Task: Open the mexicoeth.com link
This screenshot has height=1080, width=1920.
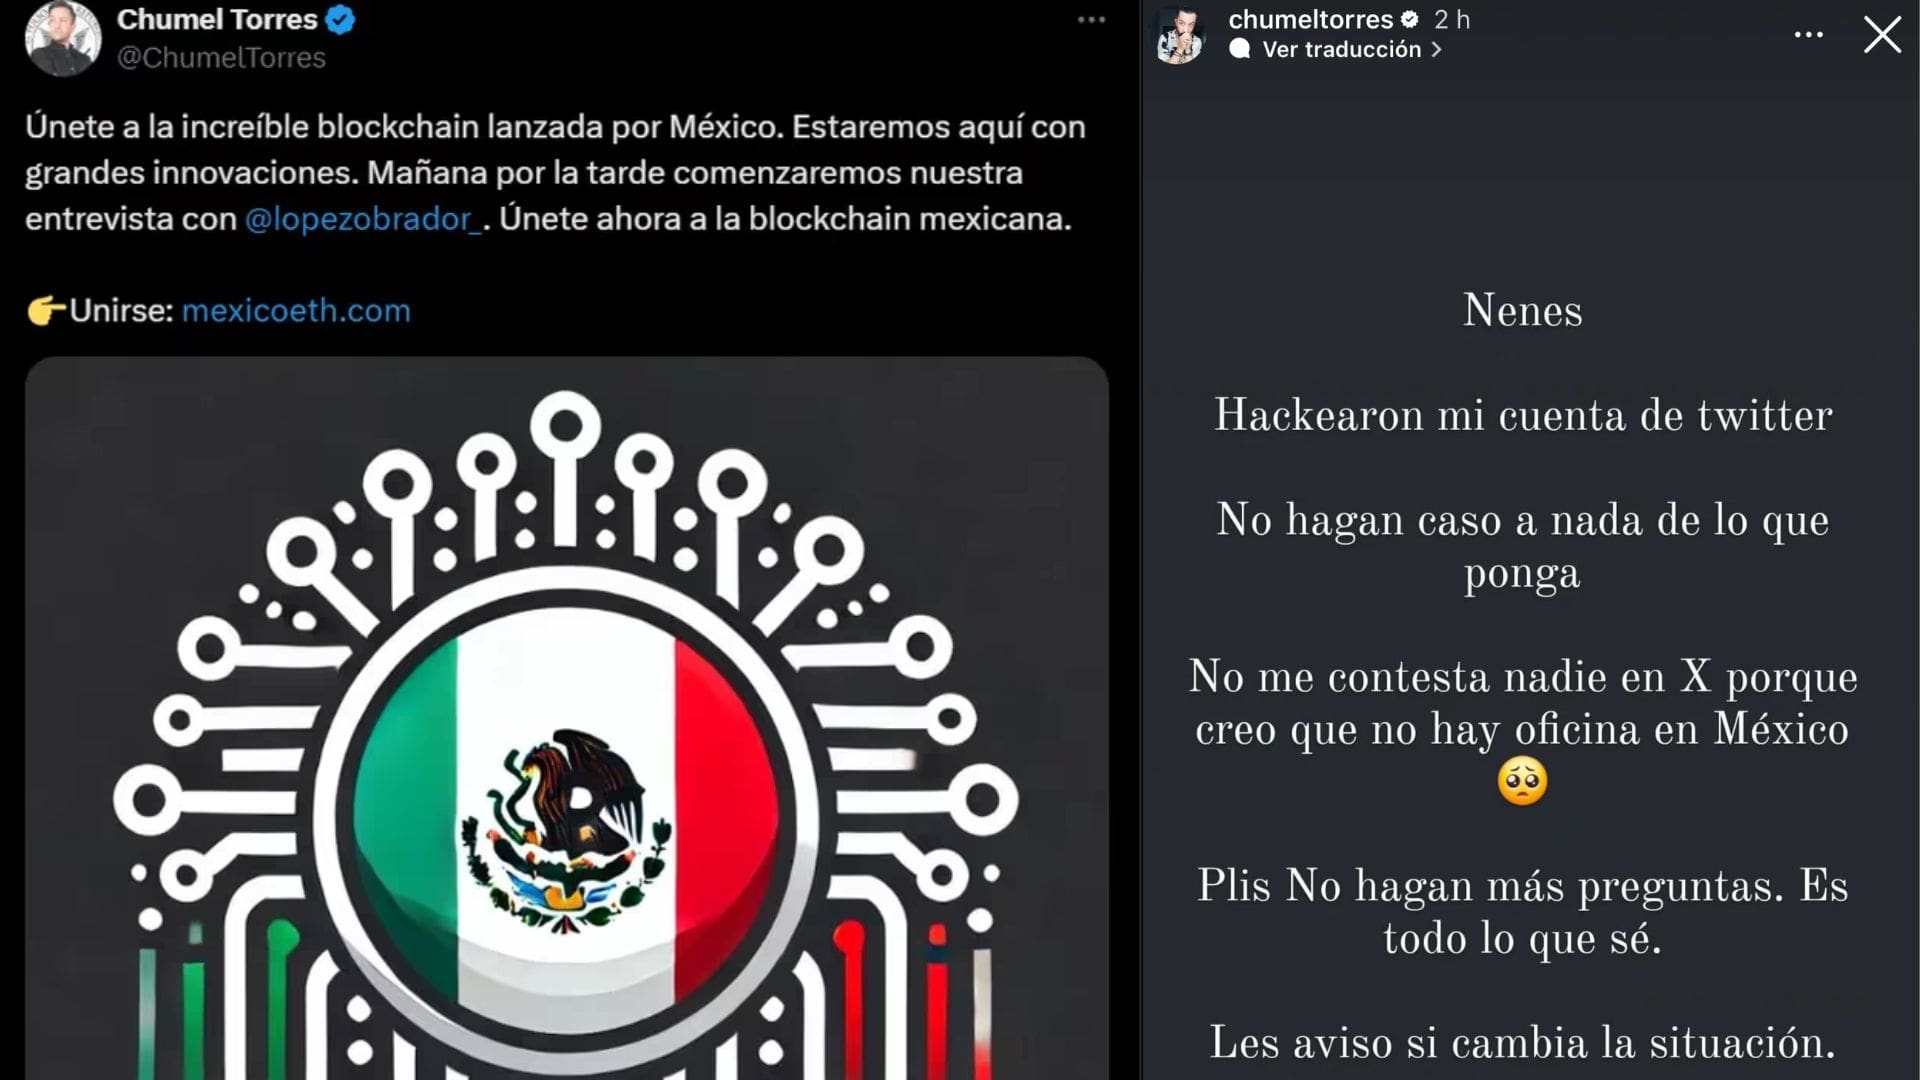Action: [296, 310]
